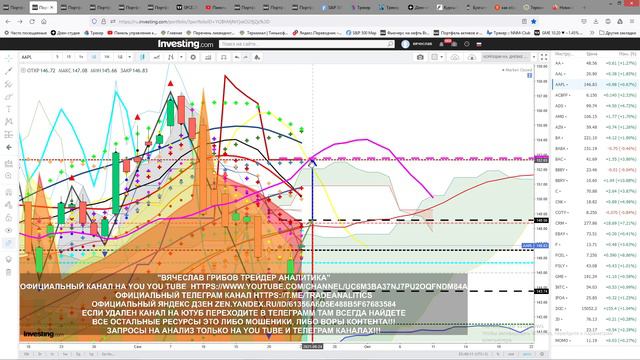
Task: Select the crosshair cursor tool
Action: [9, 59]
